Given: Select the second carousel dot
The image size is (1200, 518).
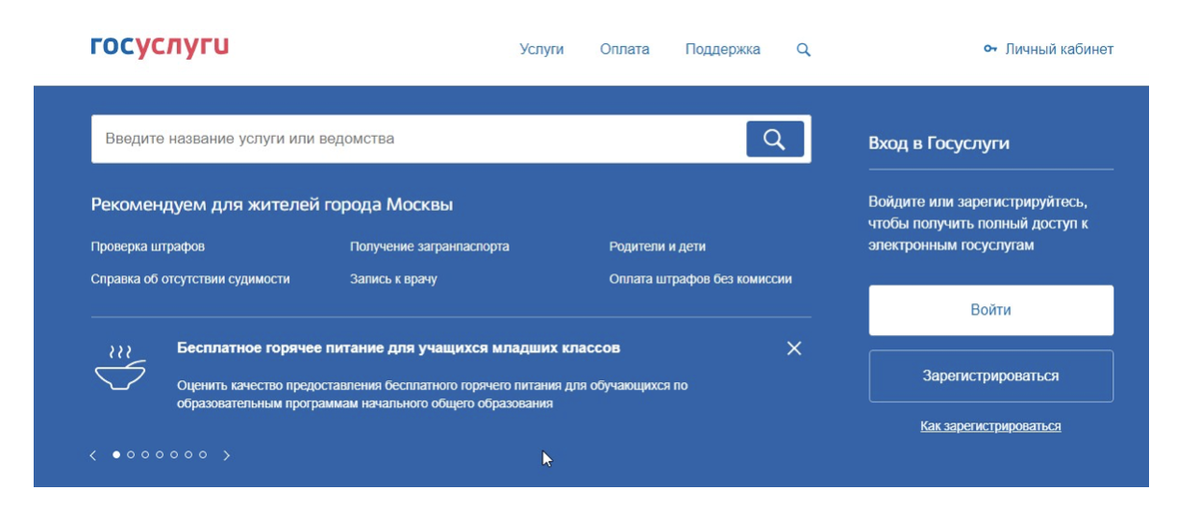Looking at the screenshot, I should (130, 455).
